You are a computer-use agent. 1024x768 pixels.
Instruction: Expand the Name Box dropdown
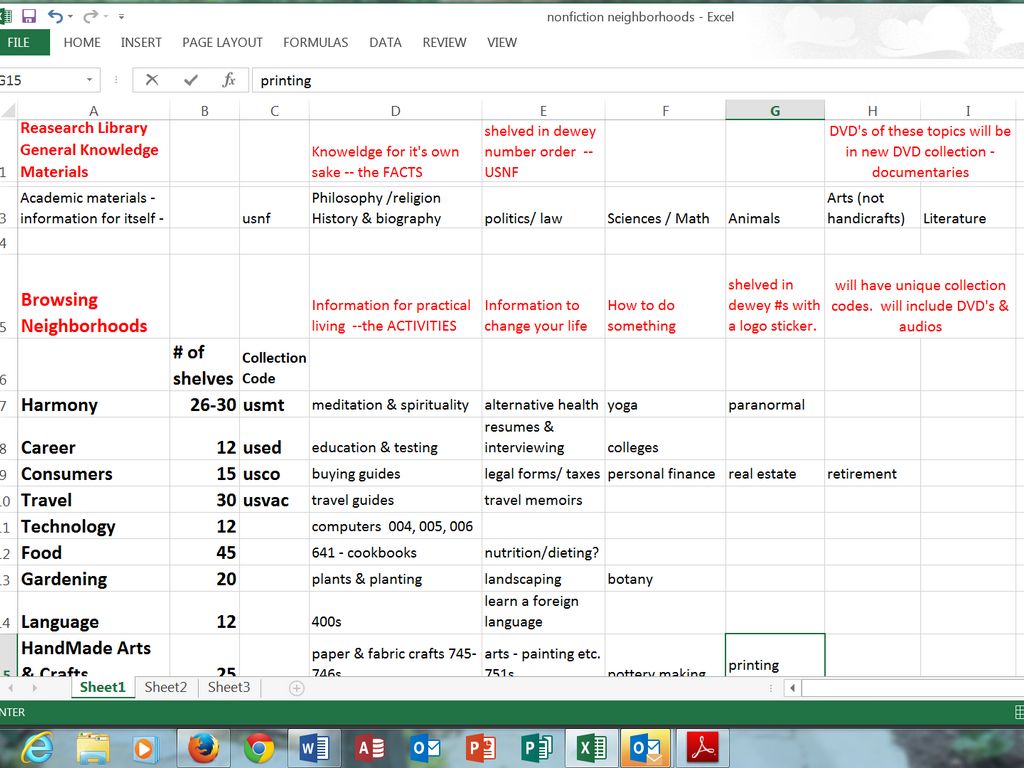[x=90, y=80]
